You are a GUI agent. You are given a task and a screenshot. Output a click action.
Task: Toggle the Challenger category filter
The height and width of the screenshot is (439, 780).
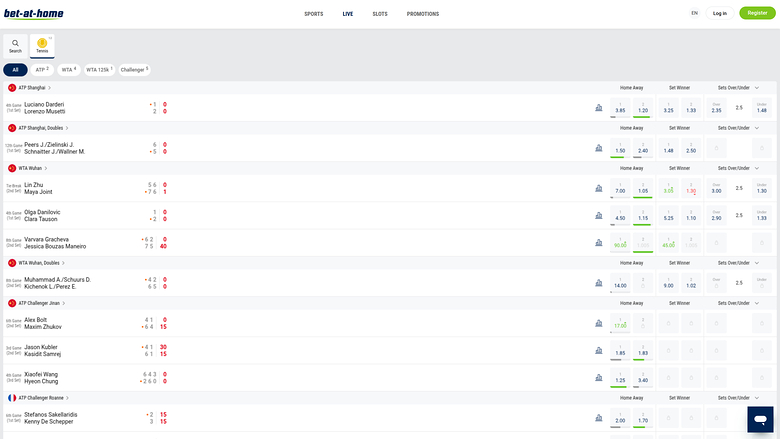[134, 70]
